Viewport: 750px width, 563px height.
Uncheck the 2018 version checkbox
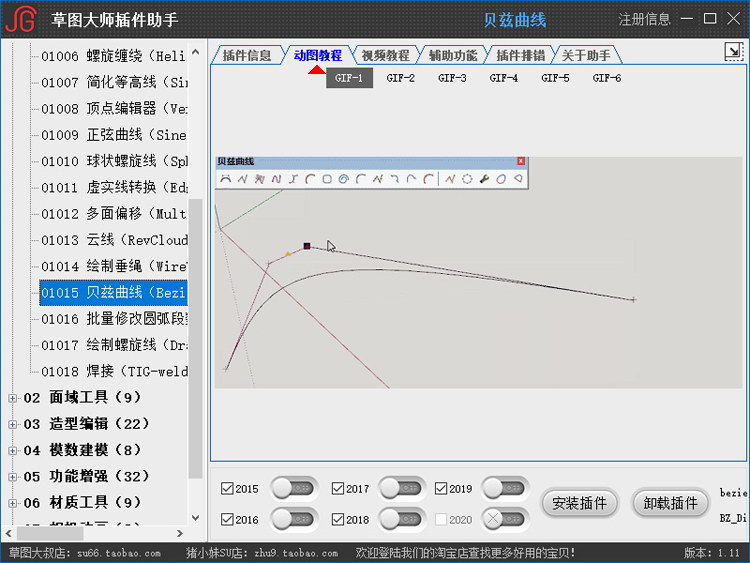338,519
